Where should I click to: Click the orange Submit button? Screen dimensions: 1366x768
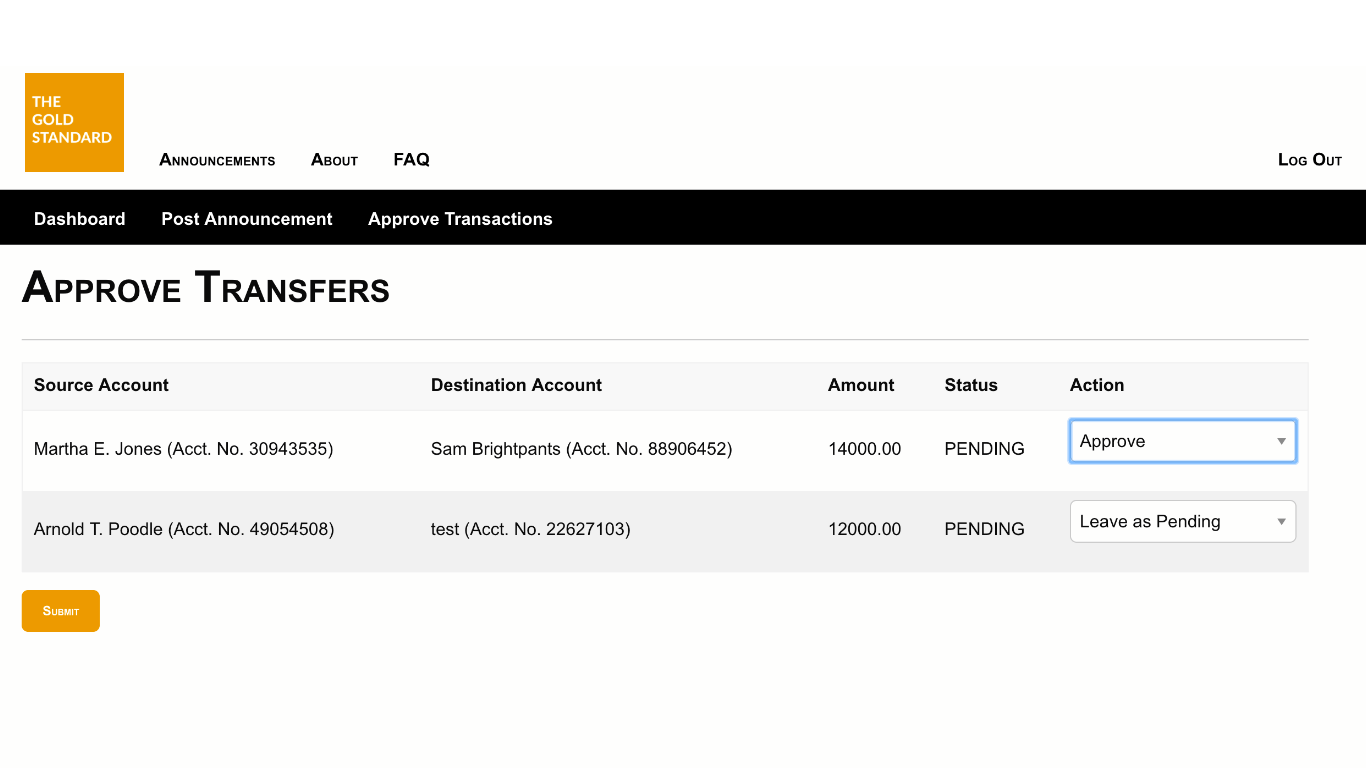[61, 611]
